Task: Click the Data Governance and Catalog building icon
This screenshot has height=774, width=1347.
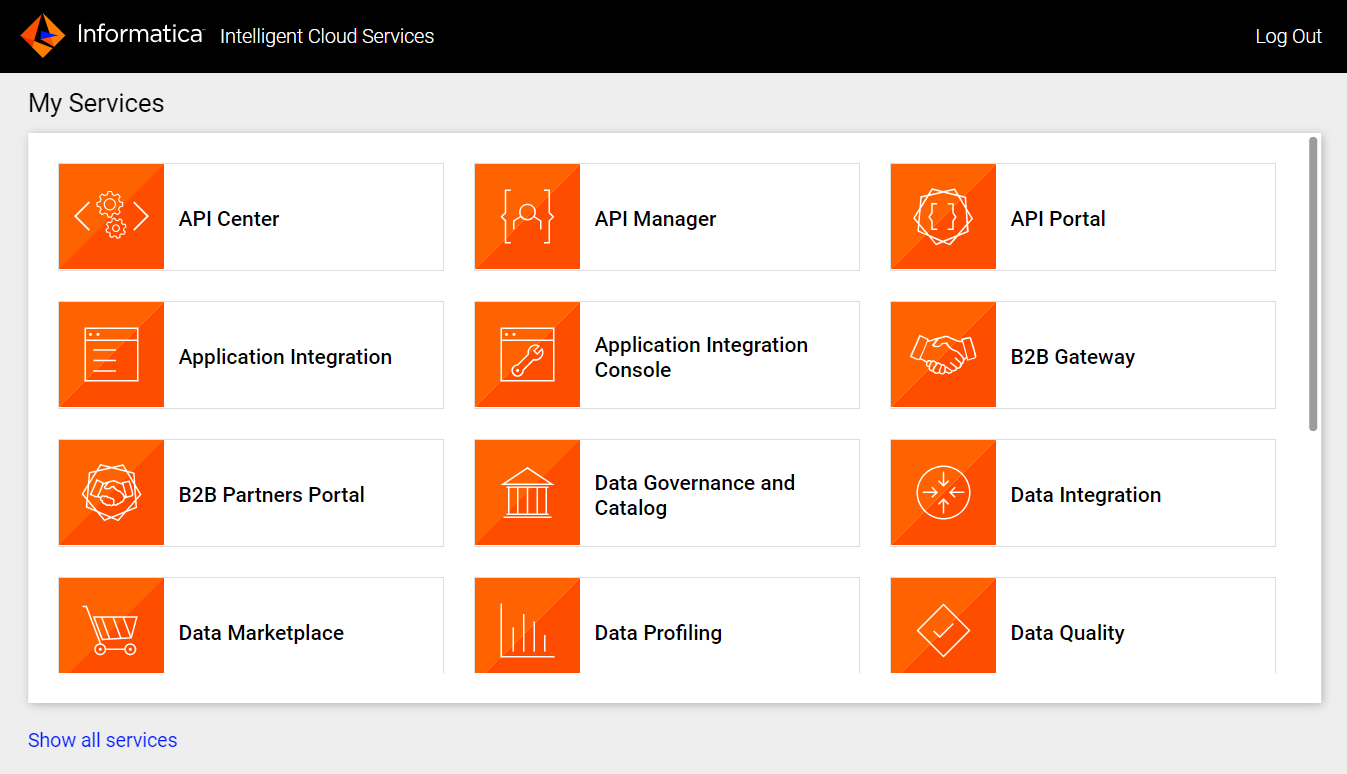Action: 527,493
